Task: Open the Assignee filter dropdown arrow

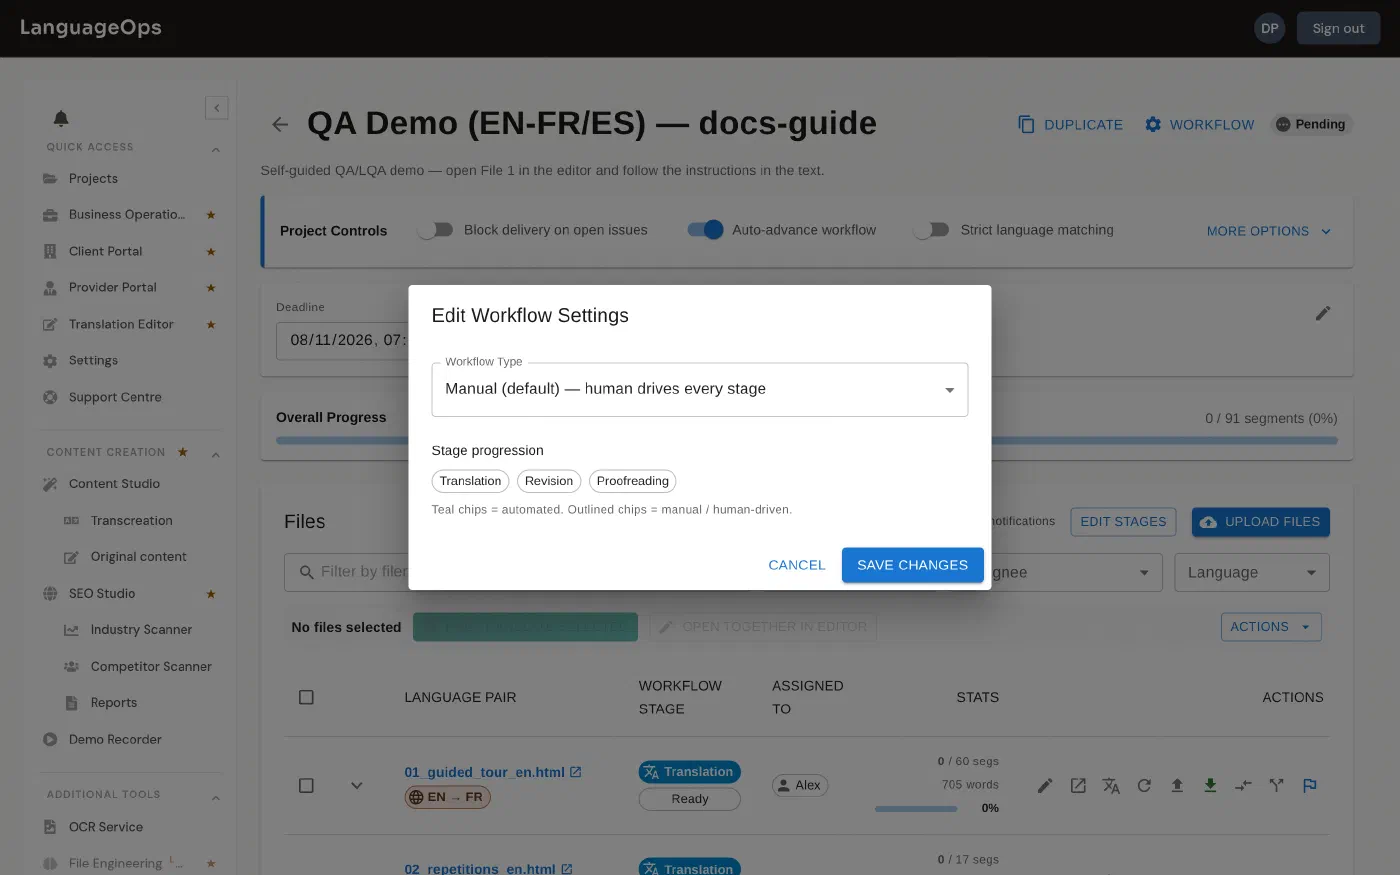Action: click(1144, 573)
